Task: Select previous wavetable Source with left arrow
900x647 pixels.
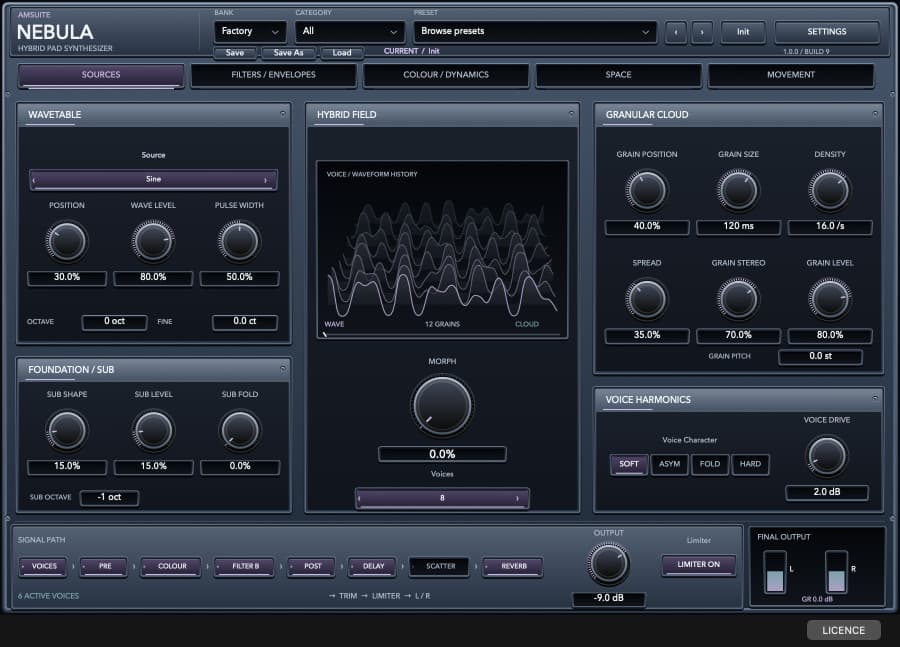Action: click(34, 180)
